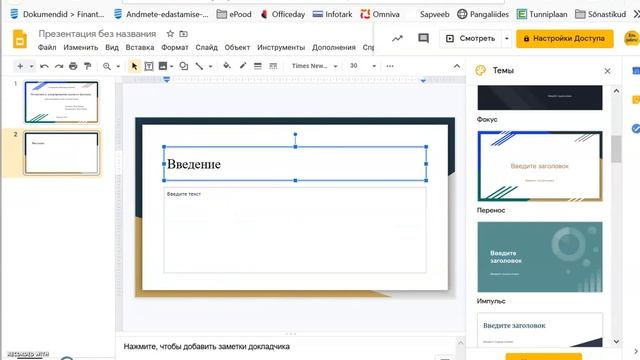Open Смотреть presentation options dropdown
The image size is (640, 360).
click(x=507, y=38)
